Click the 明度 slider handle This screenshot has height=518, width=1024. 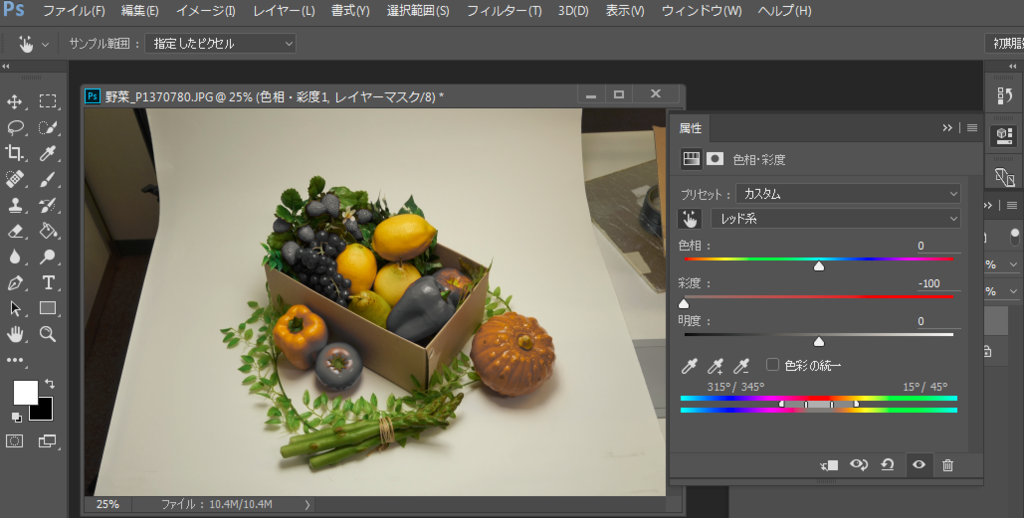(819, 342)
